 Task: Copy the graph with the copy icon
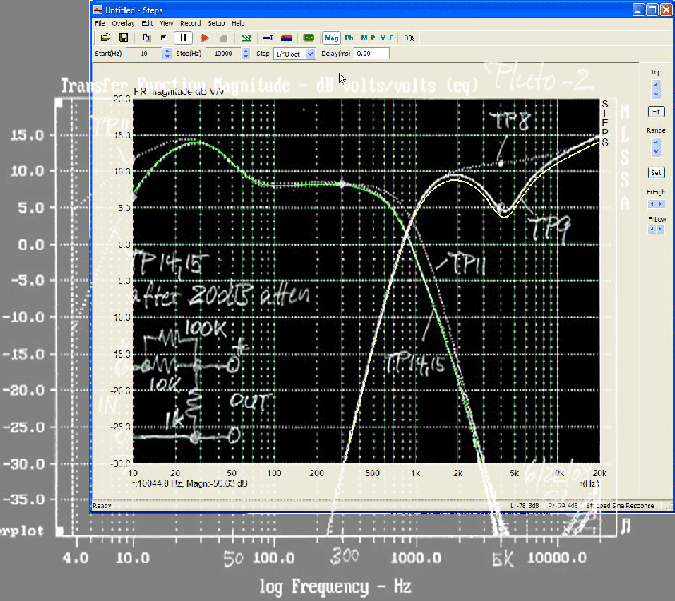(146, 38)
